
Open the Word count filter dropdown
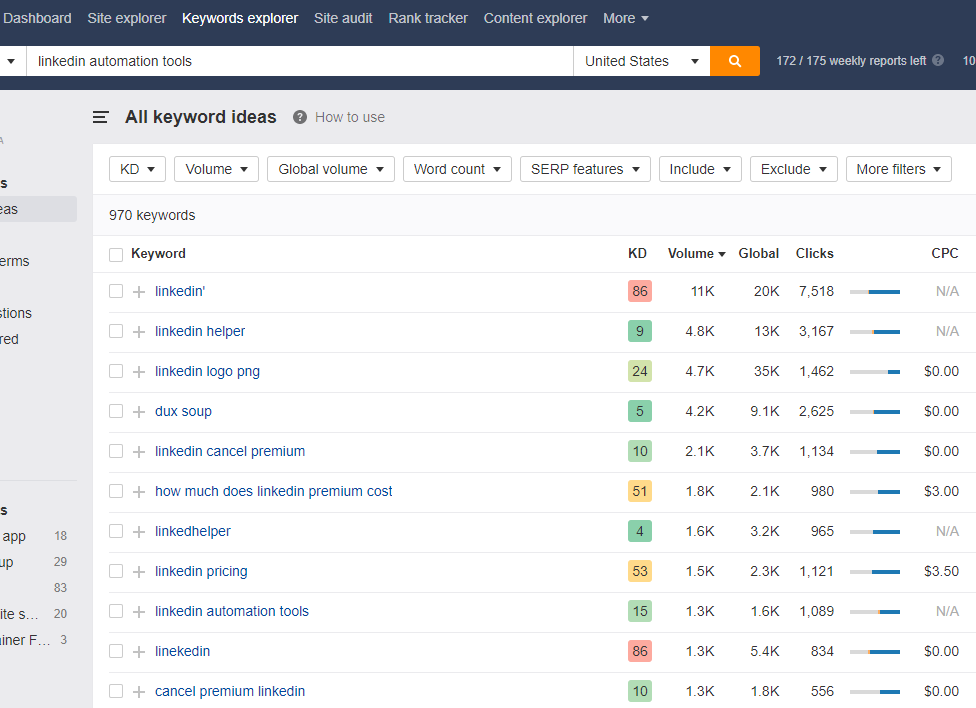[457, 169]
